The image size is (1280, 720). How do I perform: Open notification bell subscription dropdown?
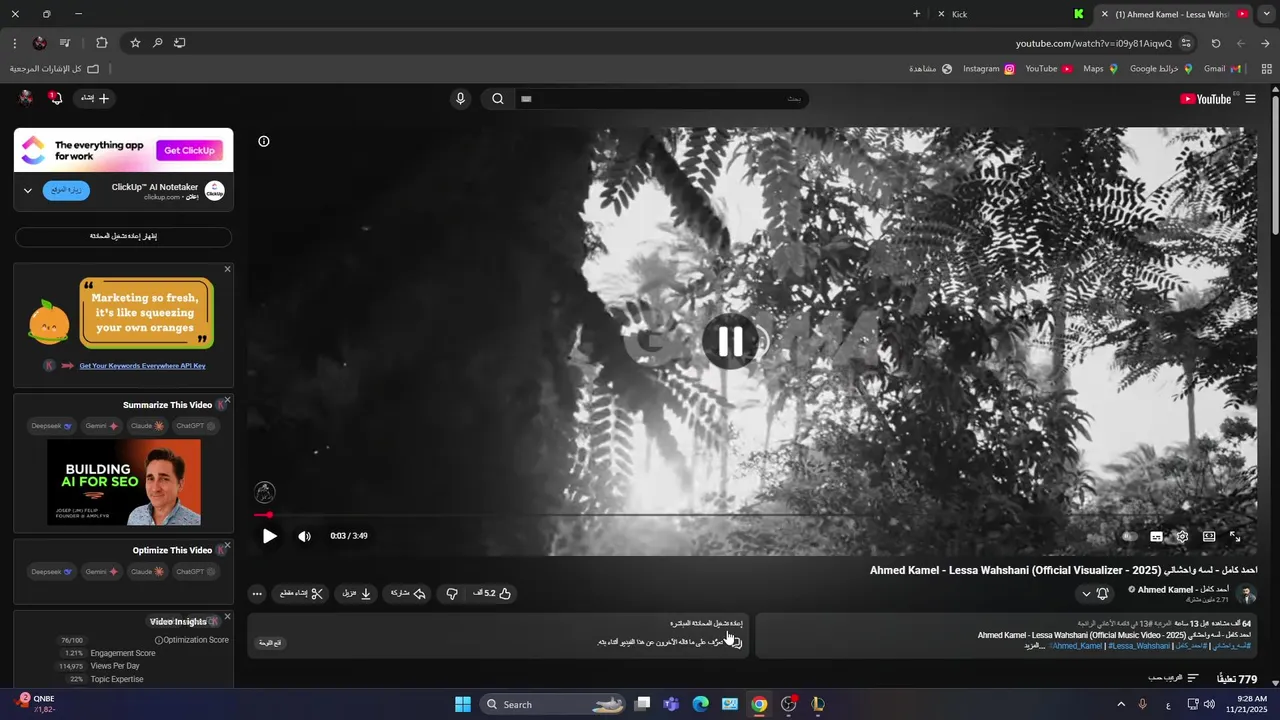coord(1094,594)
